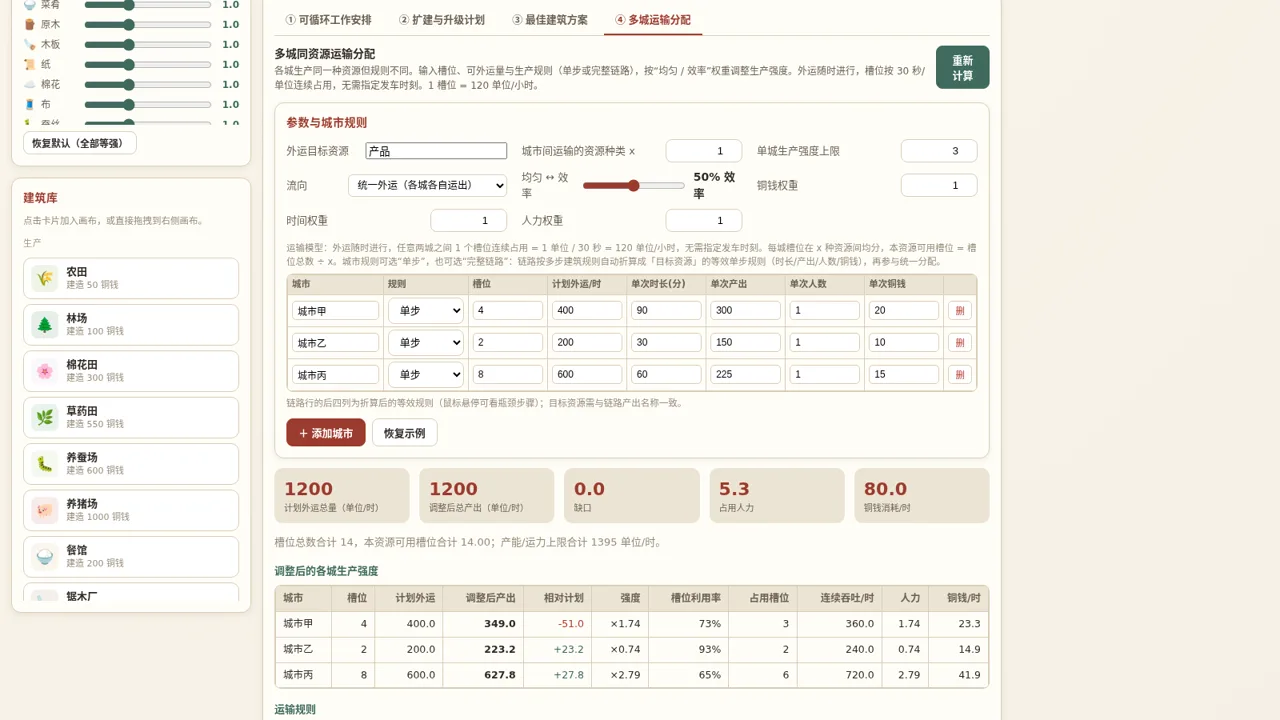The image size is (1280, 720).
Task: Click the 纸 scroll icon
Action: pos(30,64)
